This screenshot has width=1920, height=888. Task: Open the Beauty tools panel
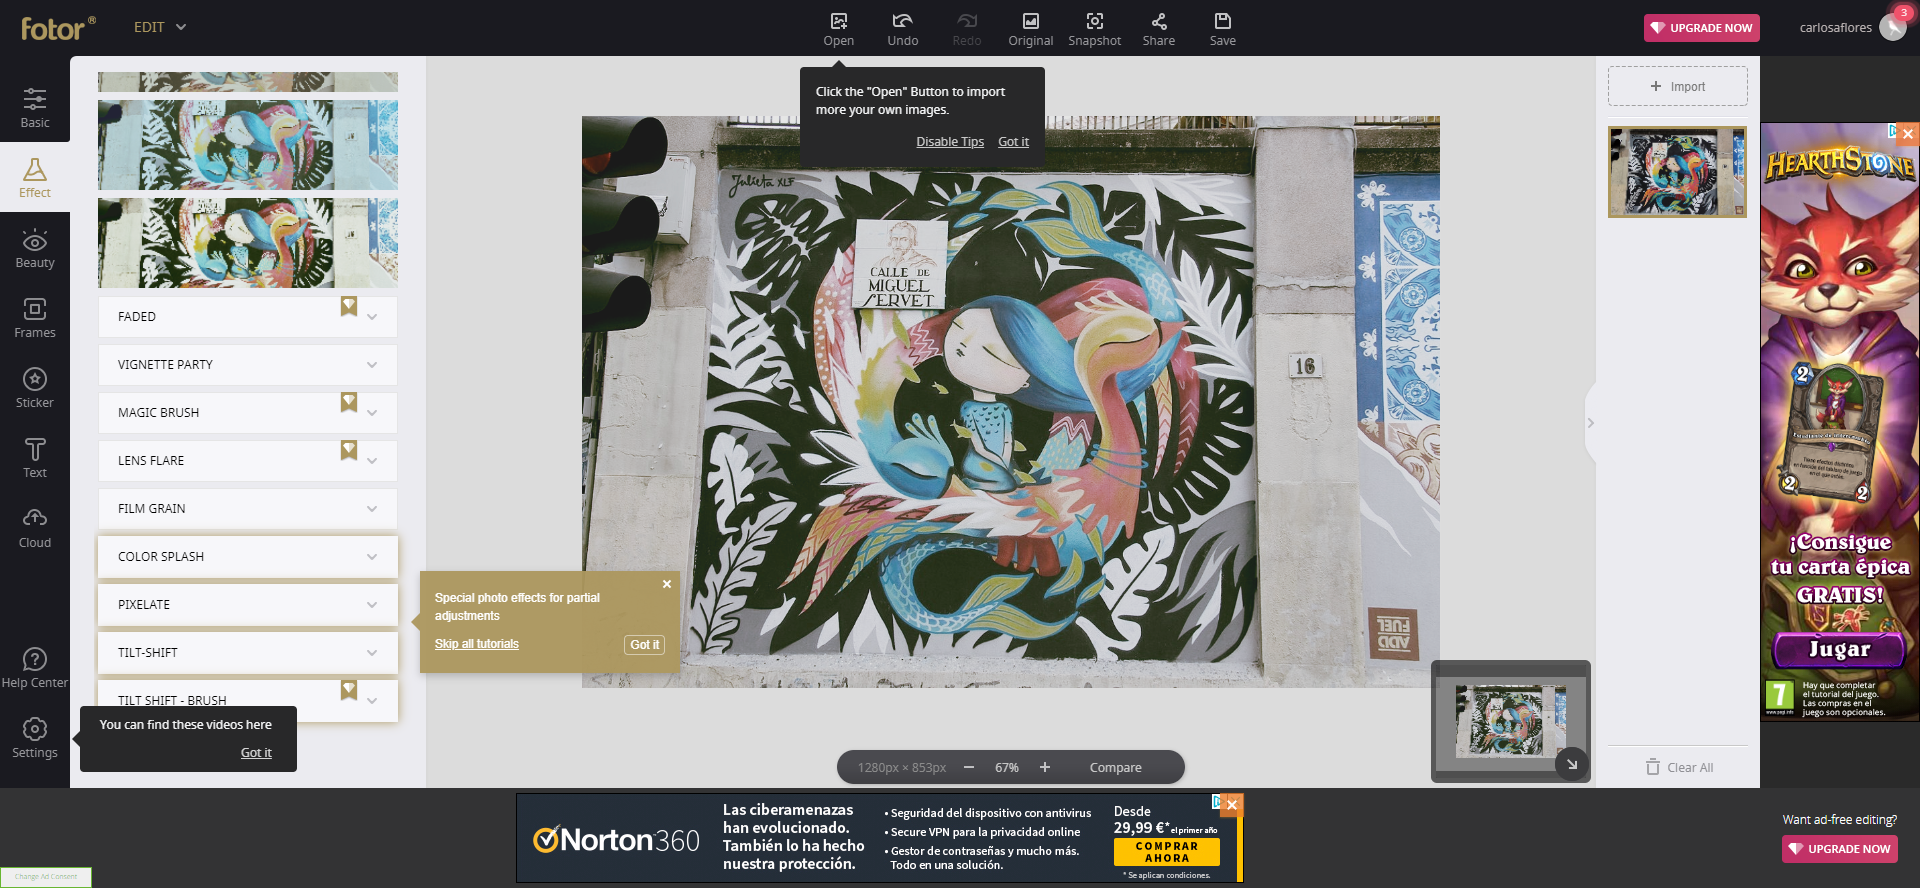35,248
